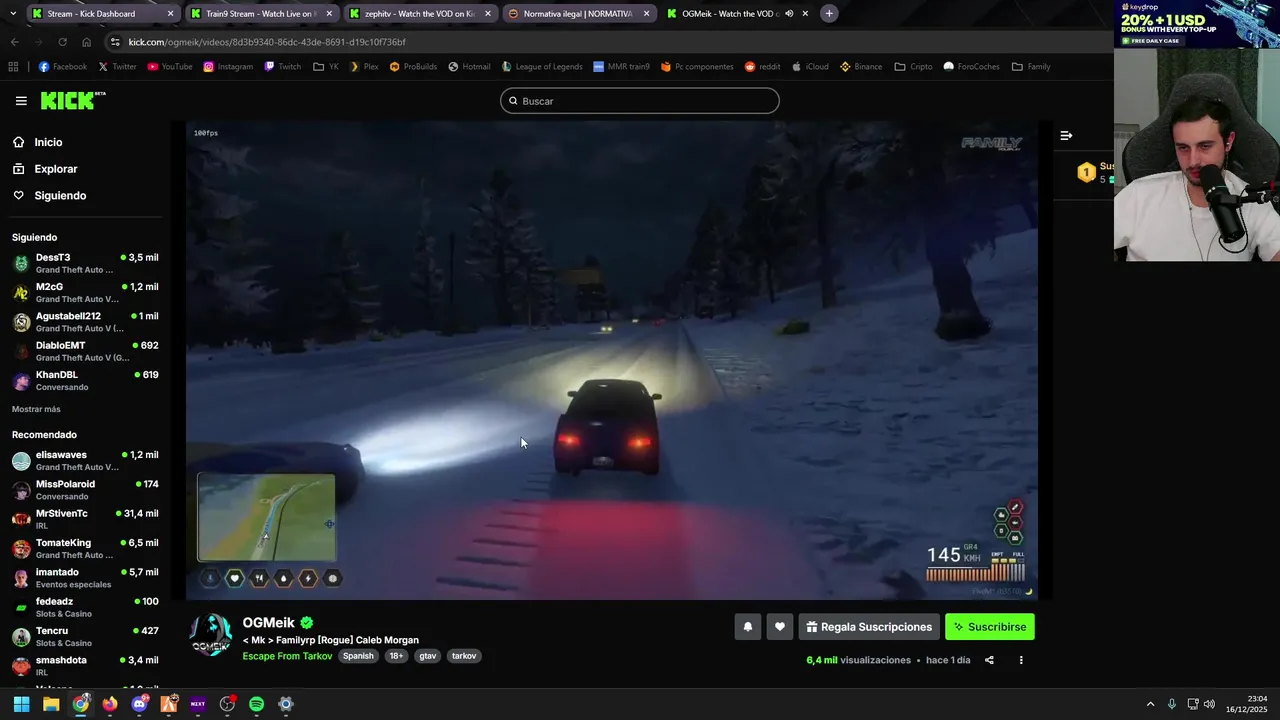Click OGMeik channel avatar
Image resolution: width=1280 pixels, height=720 pixels.
point(211,635)
